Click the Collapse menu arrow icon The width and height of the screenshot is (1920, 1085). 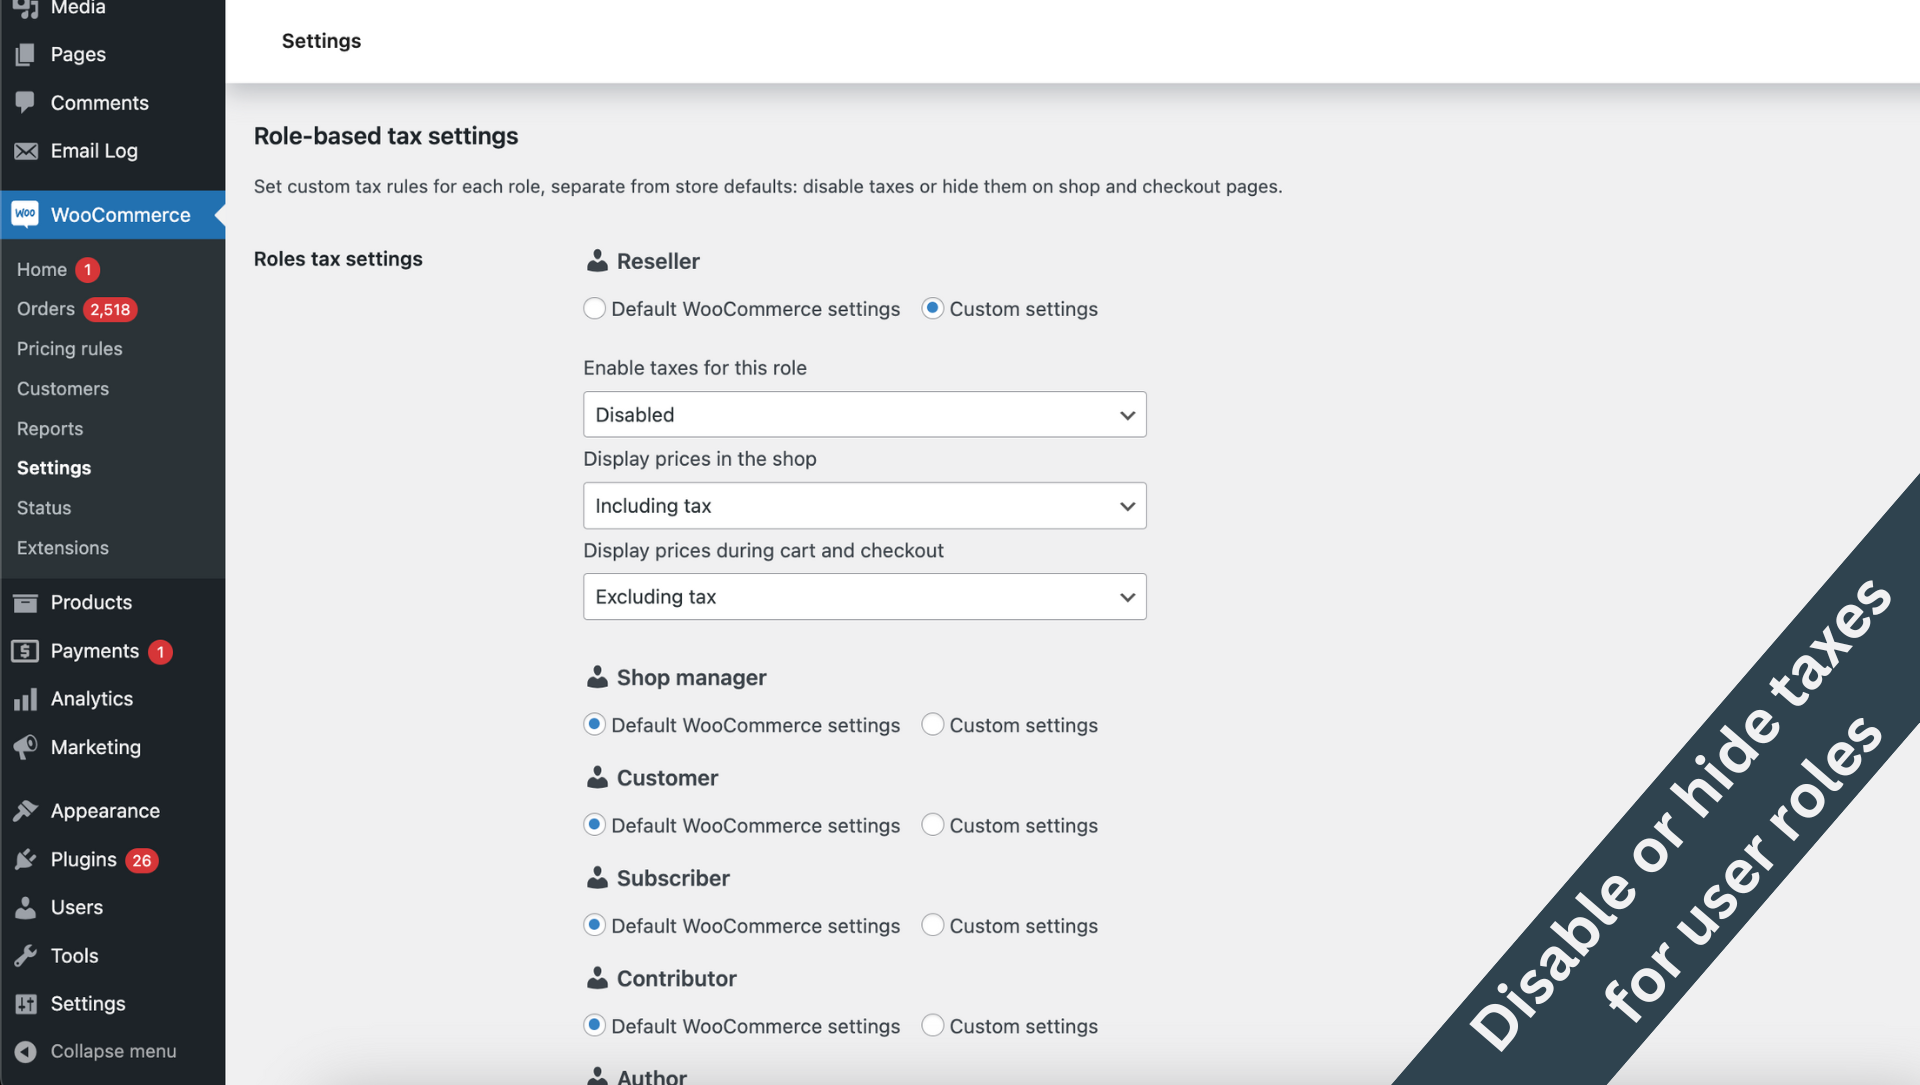[25, 1051]
